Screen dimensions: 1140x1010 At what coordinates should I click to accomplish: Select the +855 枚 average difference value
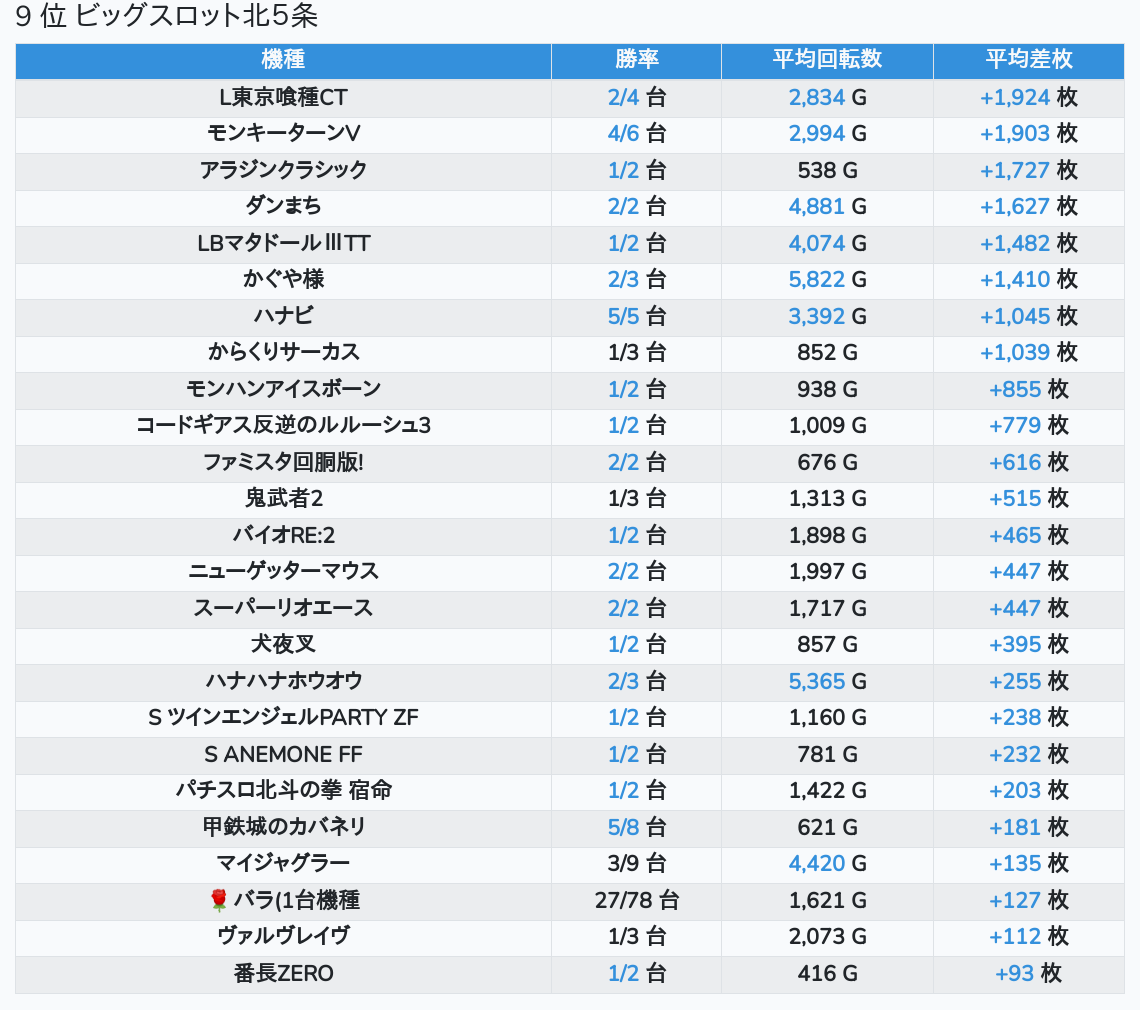[1029, 389]
